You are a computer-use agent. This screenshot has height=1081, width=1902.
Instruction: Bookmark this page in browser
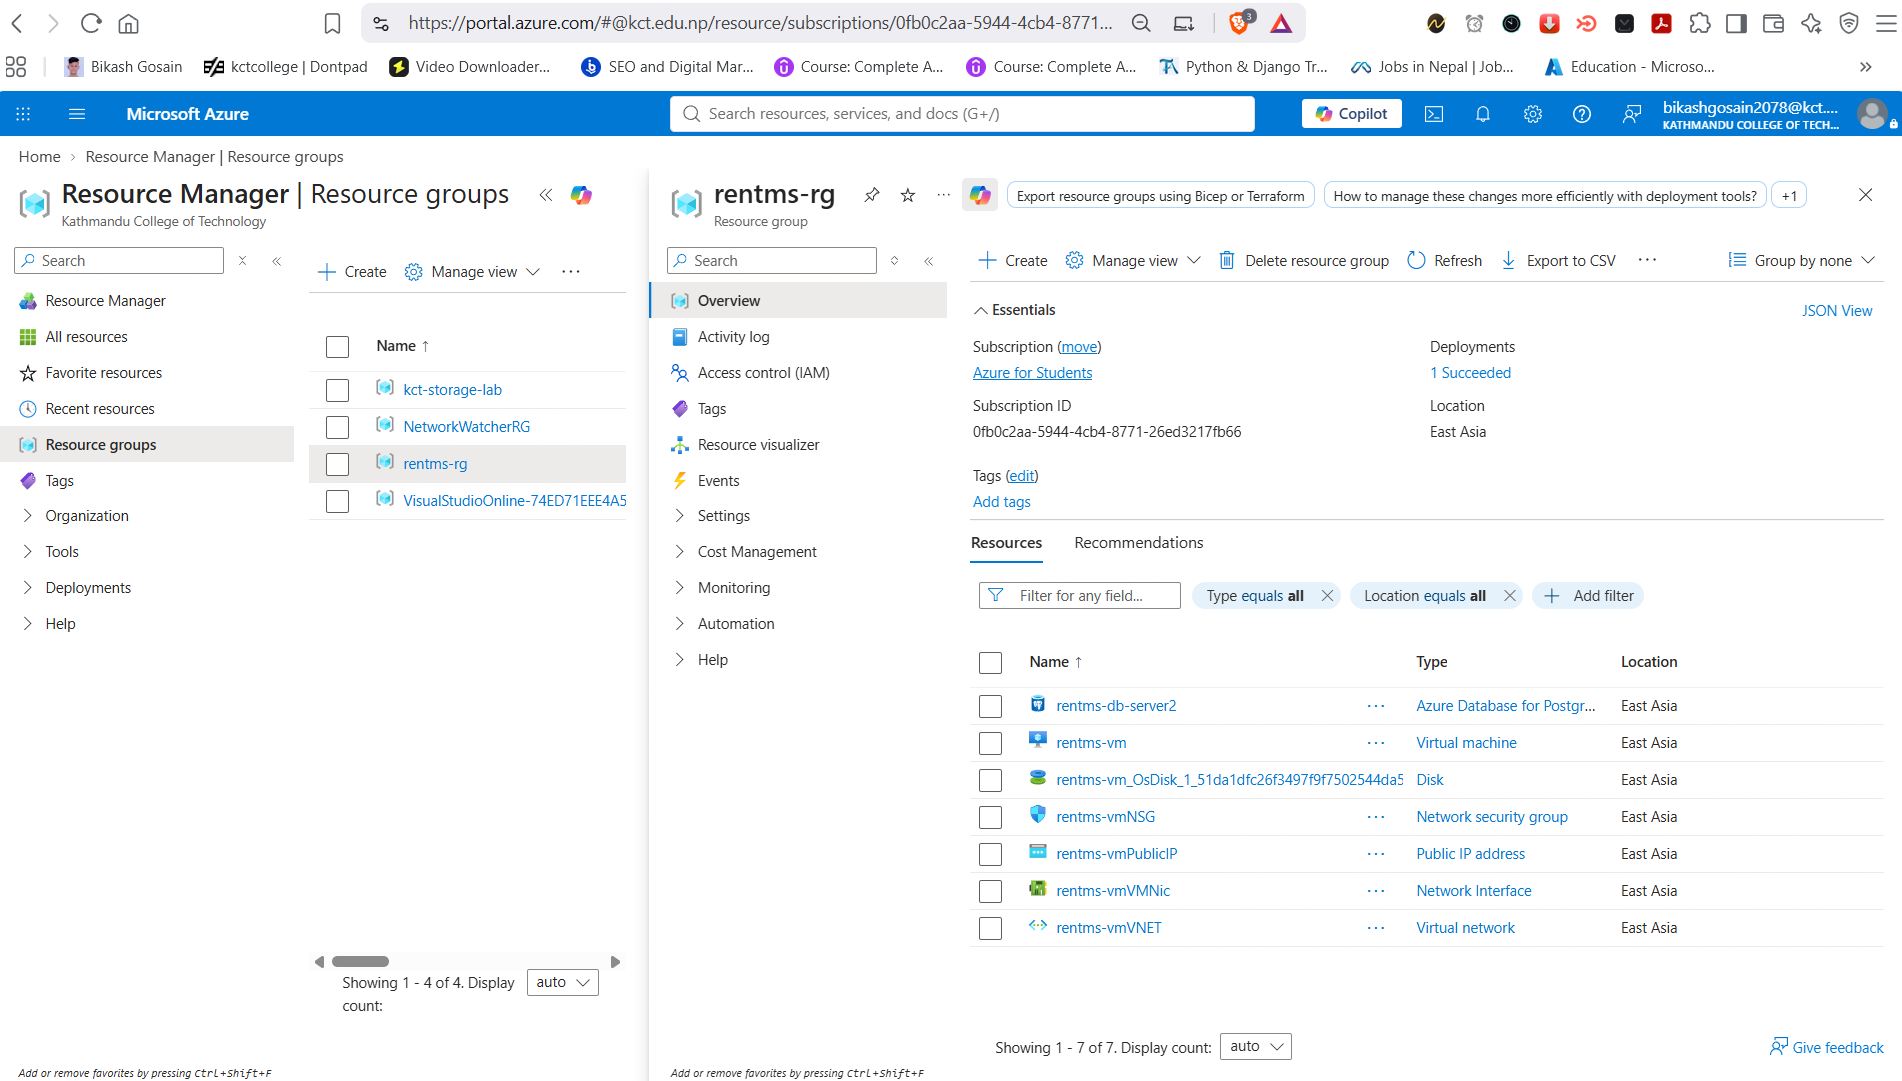coord(332,23)
